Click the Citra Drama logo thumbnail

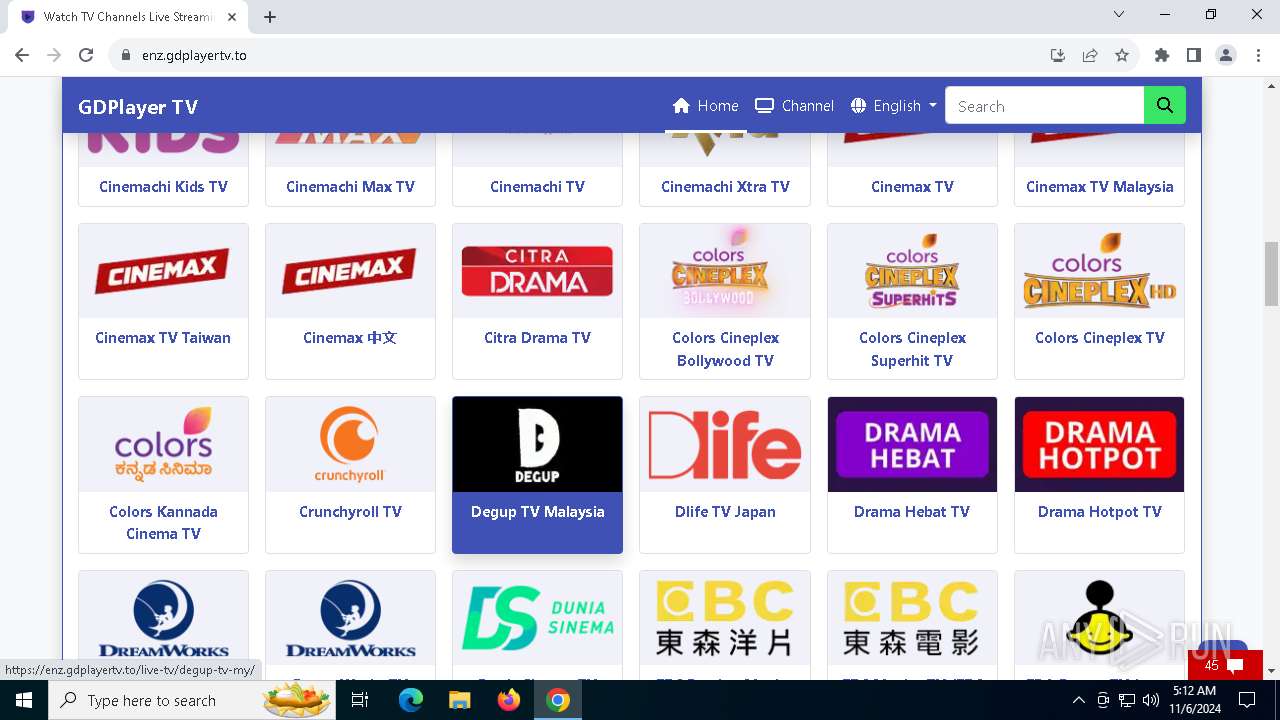(537, 271)
